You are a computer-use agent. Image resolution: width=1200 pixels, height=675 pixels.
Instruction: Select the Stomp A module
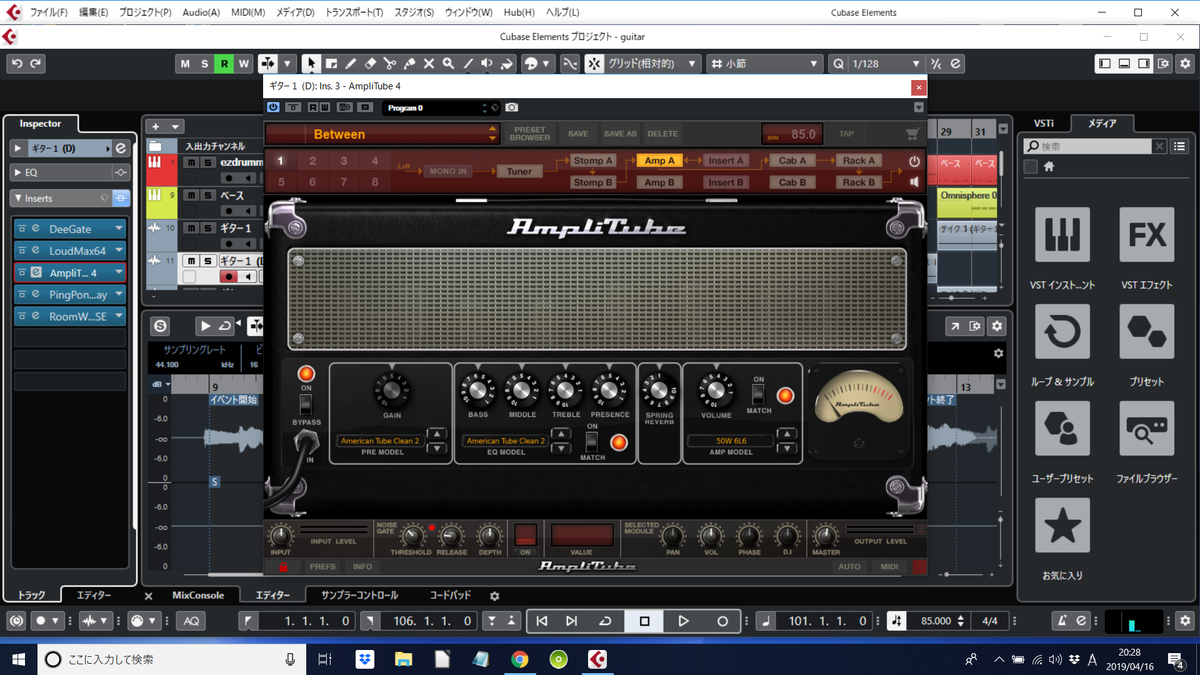point(592,160)
